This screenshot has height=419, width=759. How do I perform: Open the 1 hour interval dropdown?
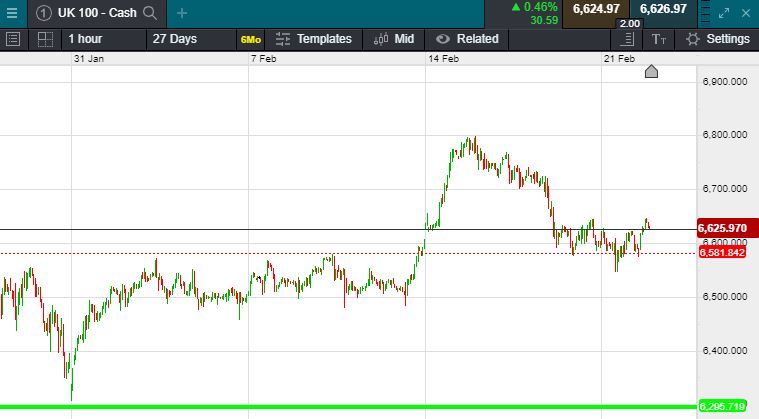(85, 39)
